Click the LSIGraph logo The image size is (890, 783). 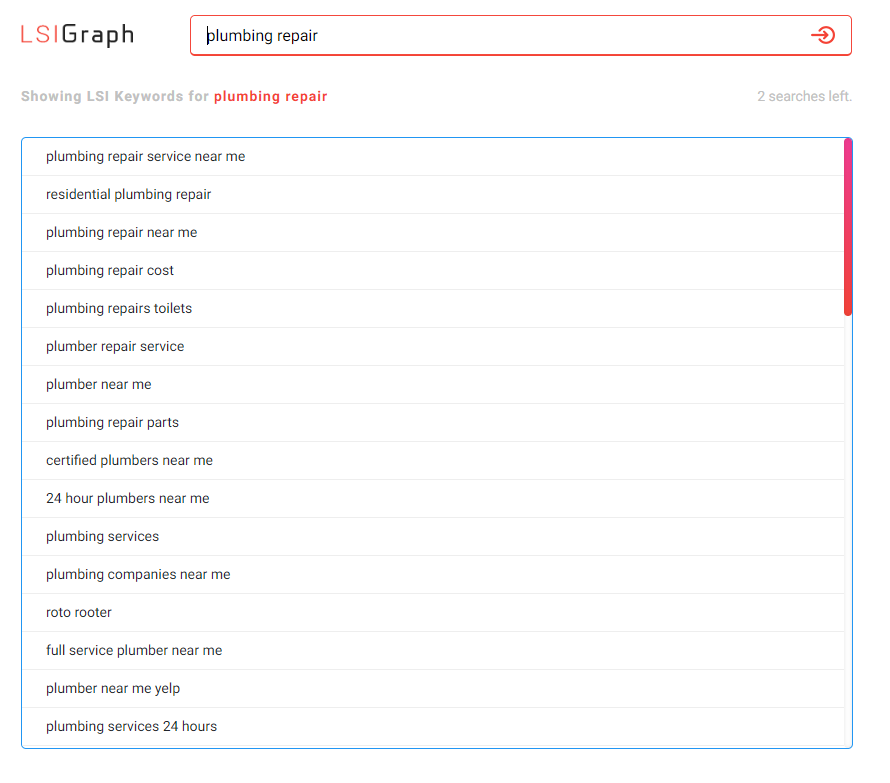tap(75, 34)
